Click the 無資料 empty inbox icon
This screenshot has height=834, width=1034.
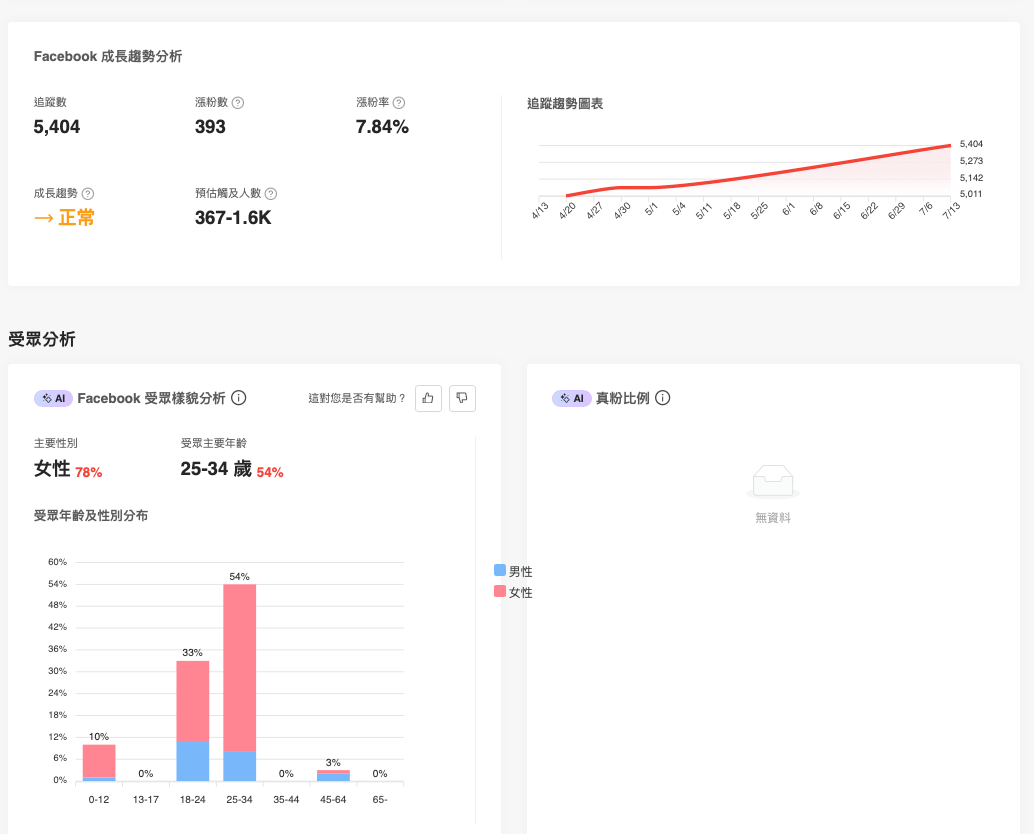pos(773,481)
